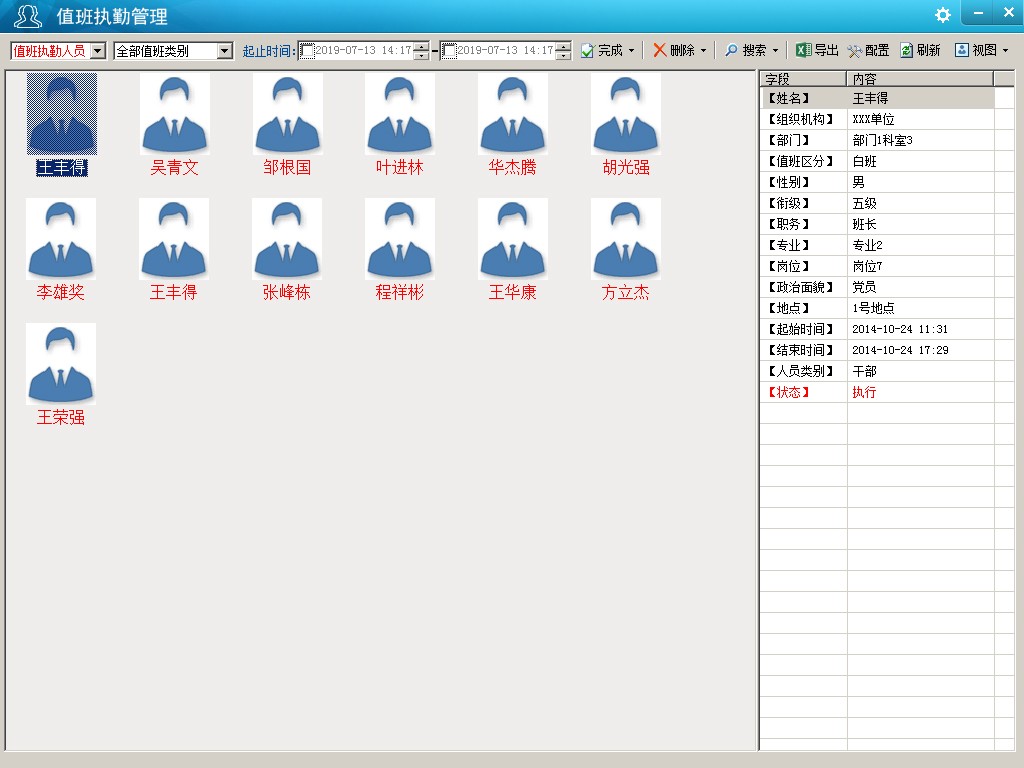Open the settings gear in title bar
This screenshot has height=768, width=1024.
point(942,14)
